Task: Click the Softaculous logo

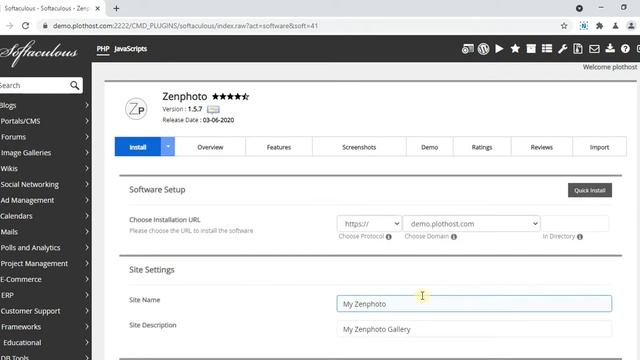Action: pos(39,52)
